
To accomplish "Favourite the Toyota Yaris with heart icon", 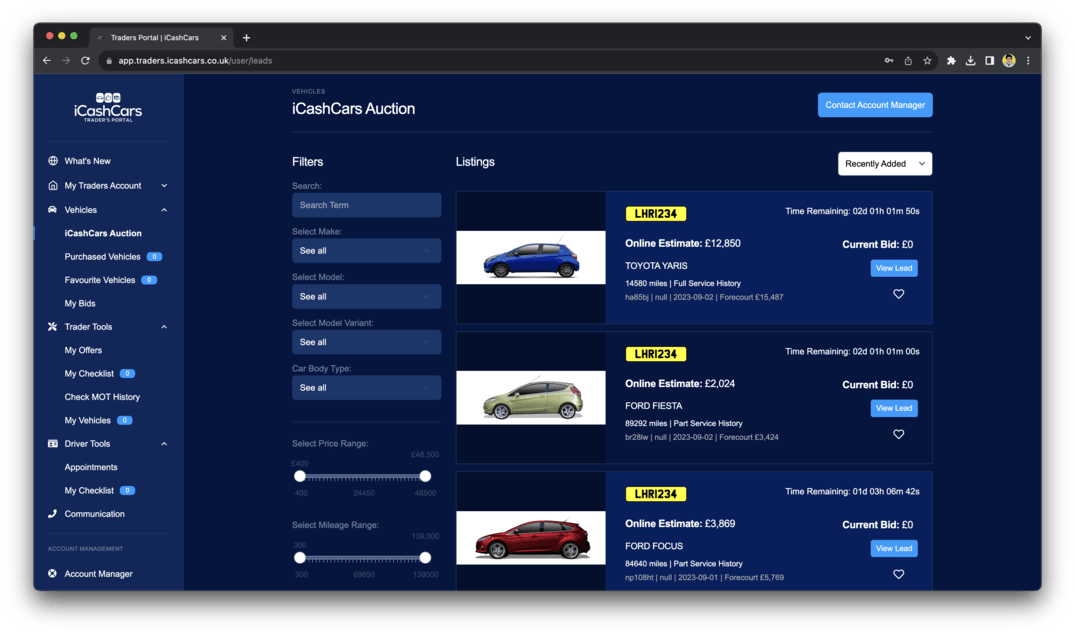I will [x=898, y=294].
